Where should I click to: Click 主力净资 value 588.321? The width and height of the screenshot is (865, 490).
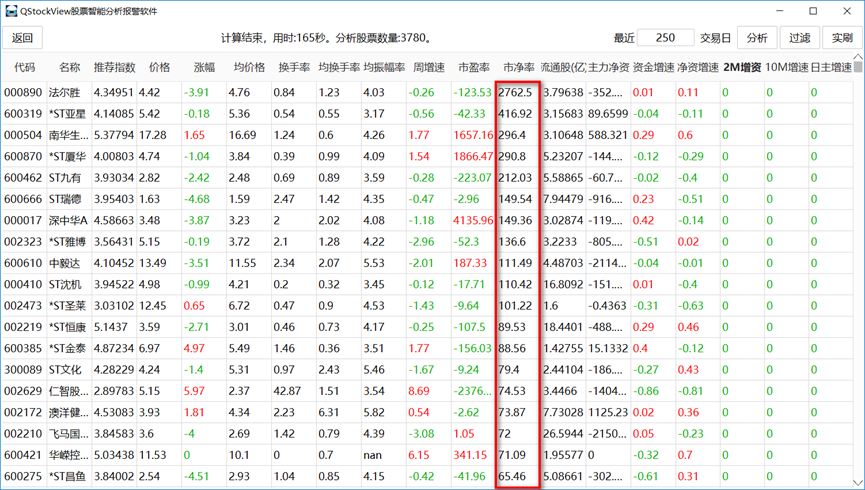point(608,135)
